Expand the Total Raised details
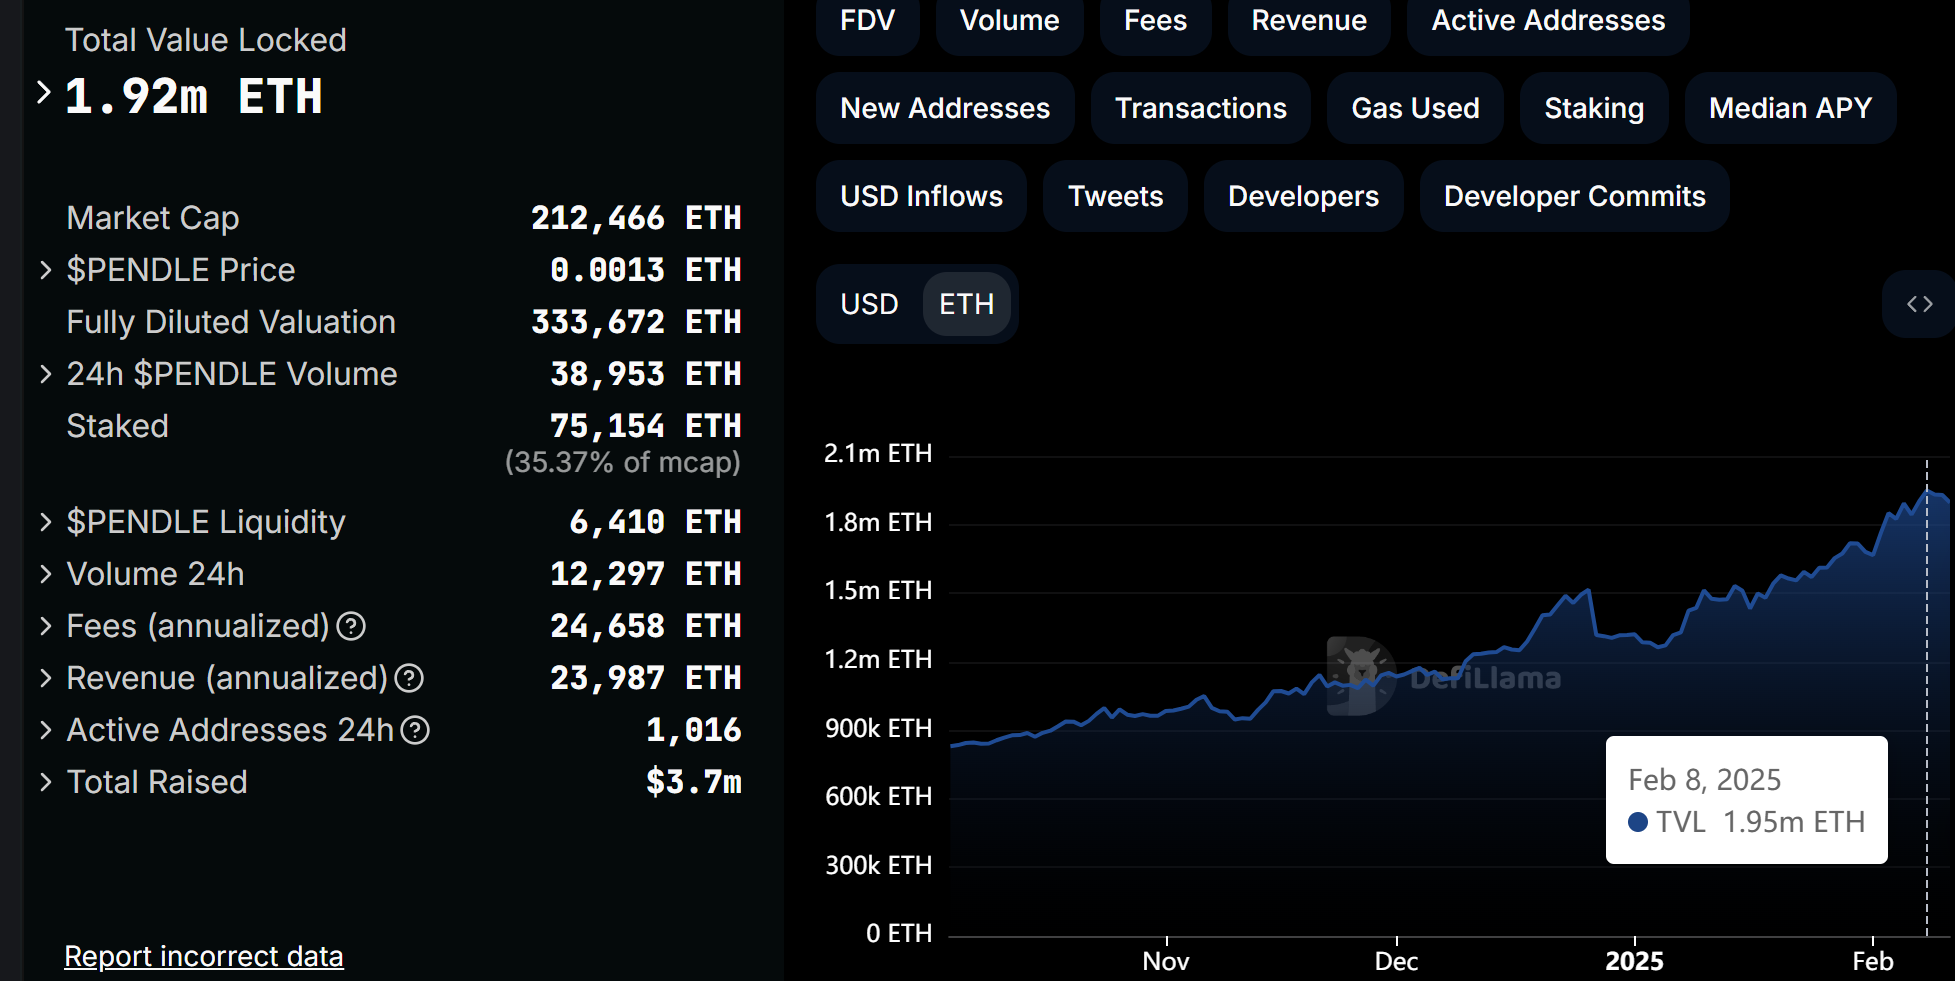Image resolution: width=1955 pixels, height=981 pixels. tap(44, 782)
